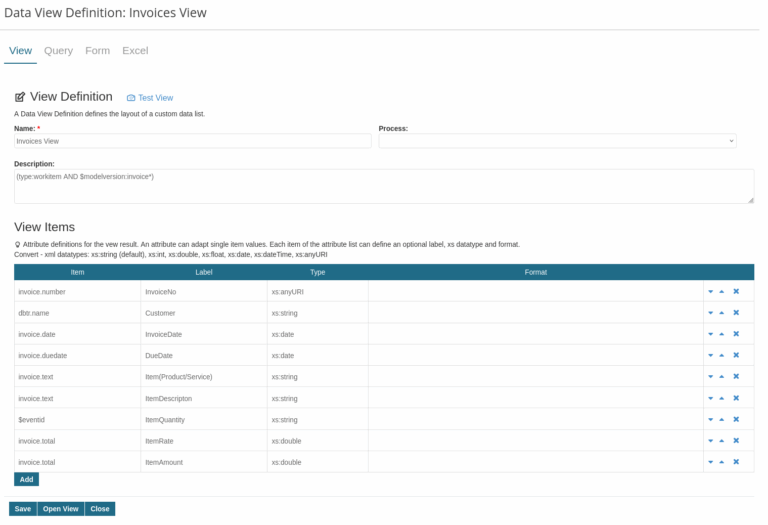The image size is (768, 525).
Task: Edit the Customer label field
Action: [x=204, y=313]
